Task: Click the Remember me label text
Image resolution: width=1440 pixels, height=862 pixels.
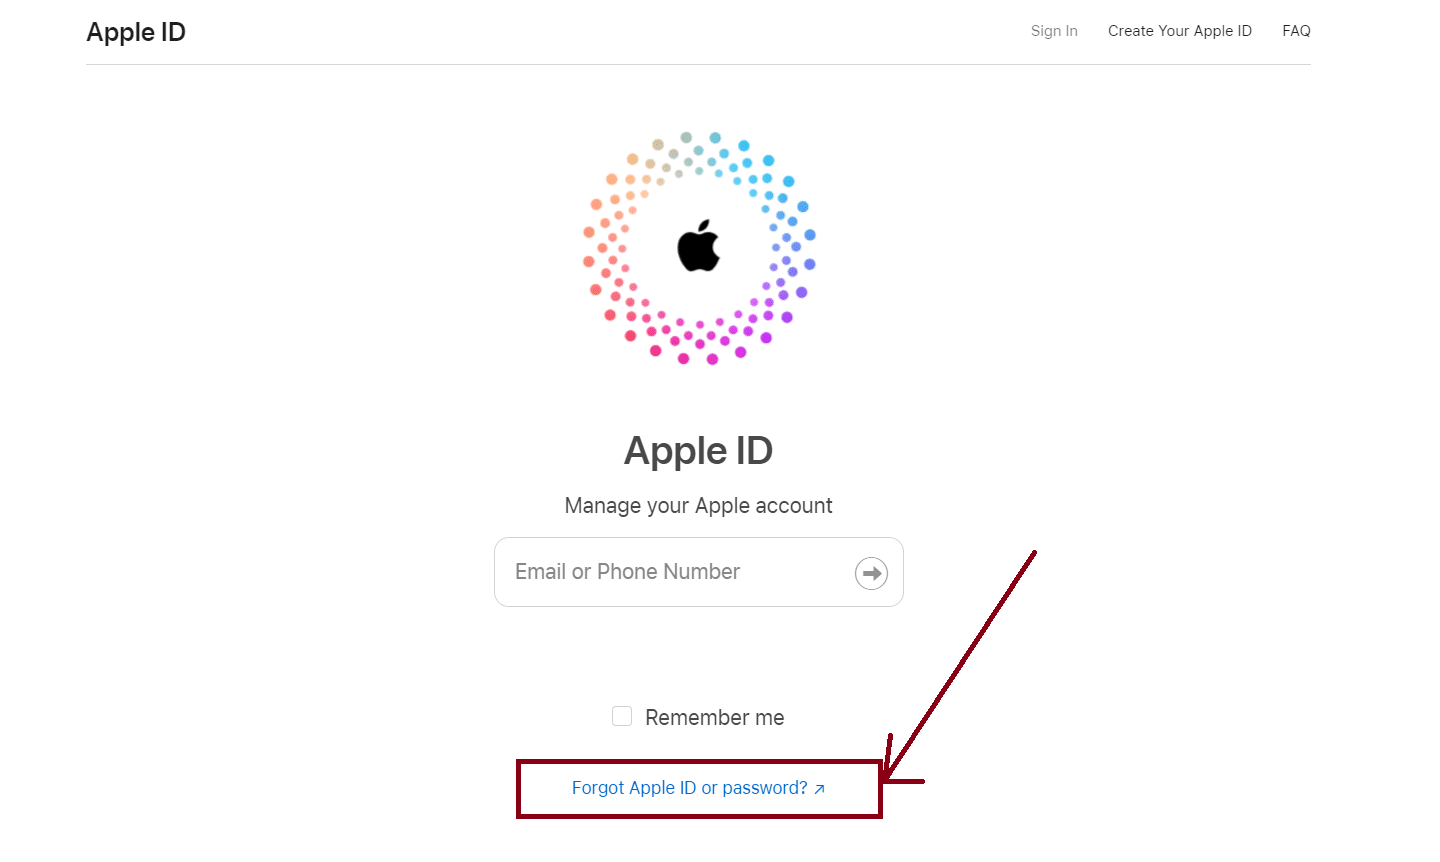Action: 714,717
